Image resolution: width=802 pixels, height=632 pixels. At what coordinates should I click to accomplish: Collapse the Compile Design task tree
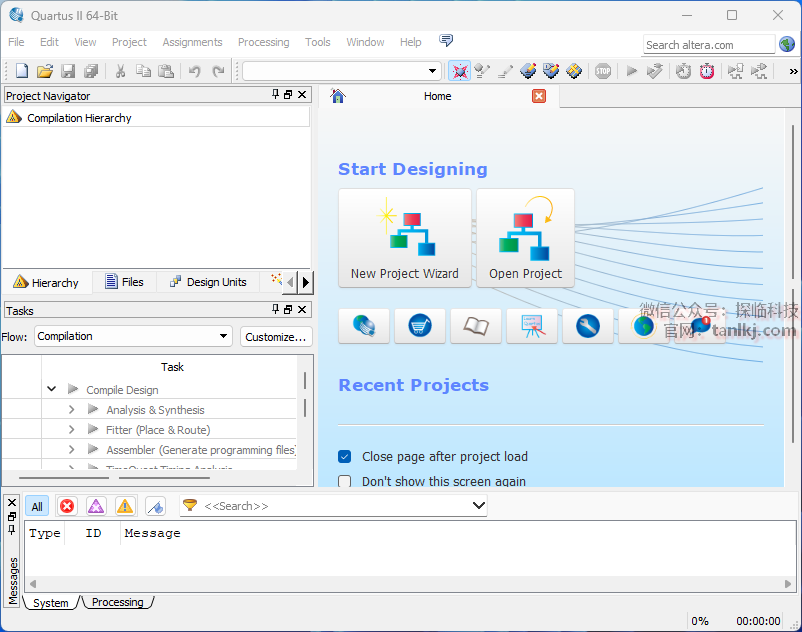coord(51,390)
